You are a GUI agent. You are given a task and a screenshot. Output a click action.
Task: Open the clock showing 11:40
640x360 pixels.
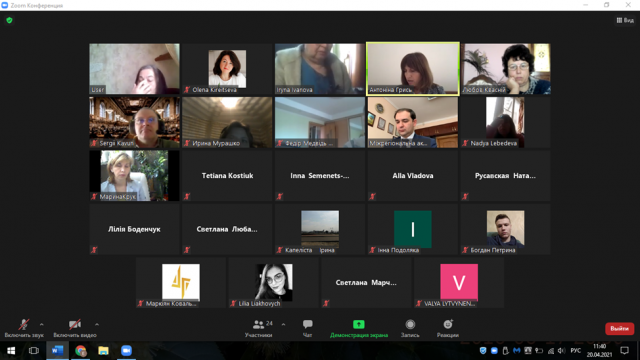pos(600,351)
